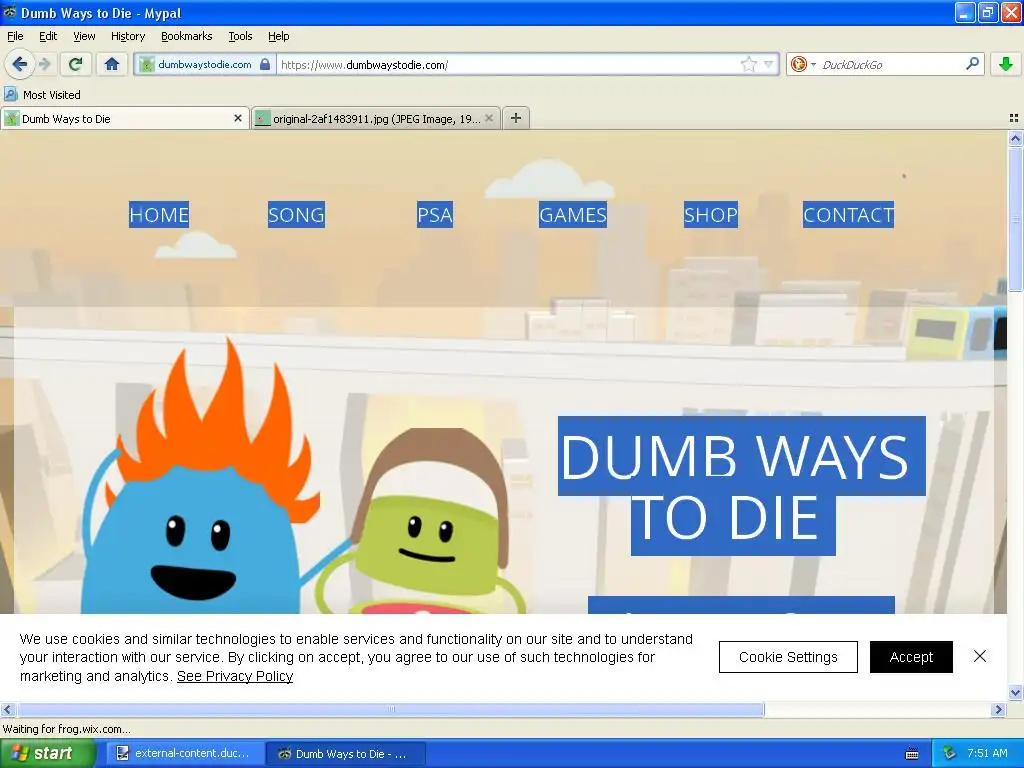Select the Dumb Ways to Die tab
This screenshot has width=1024, height=768.
click(124, 119)
